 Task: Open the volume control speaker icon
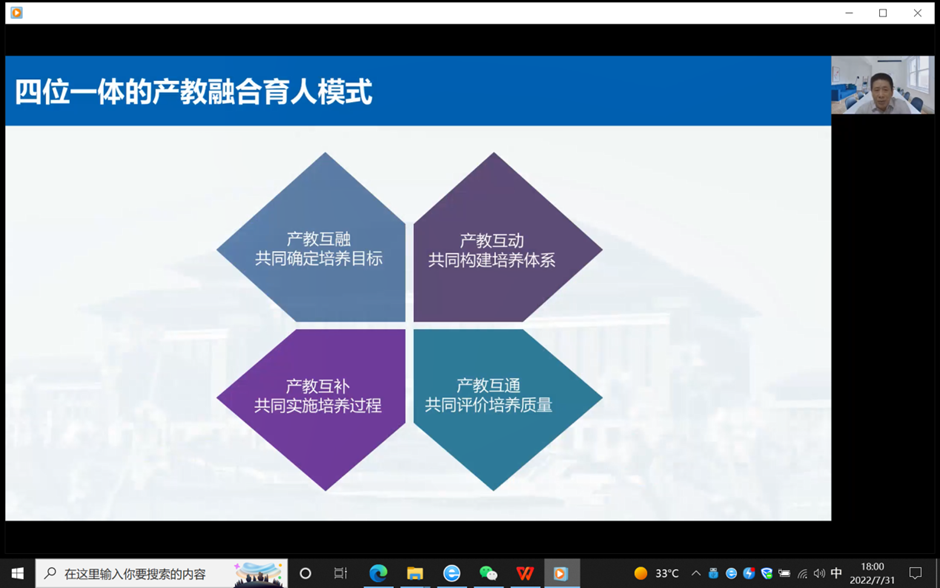[819, 574]
